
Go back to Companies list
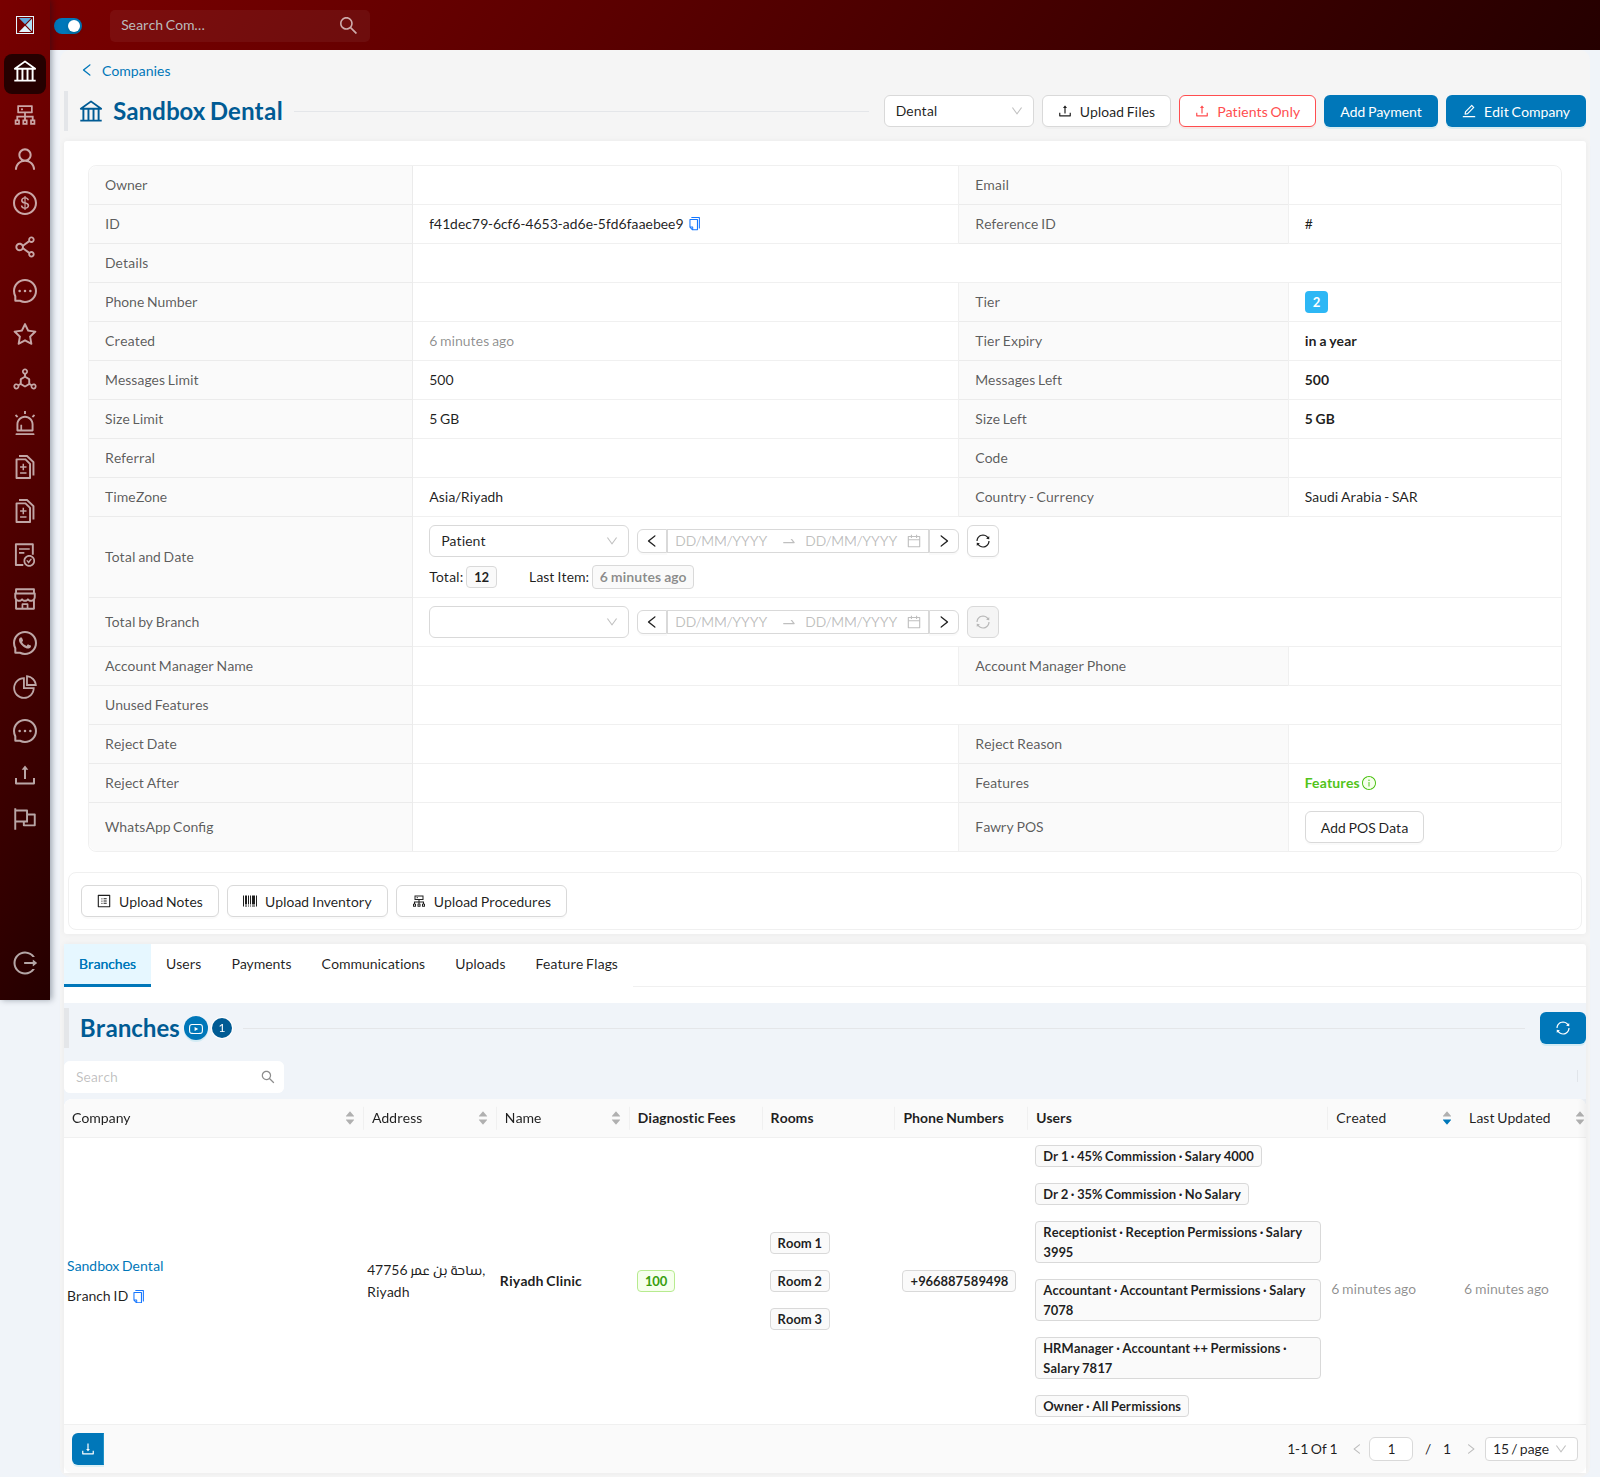(126, 70)
